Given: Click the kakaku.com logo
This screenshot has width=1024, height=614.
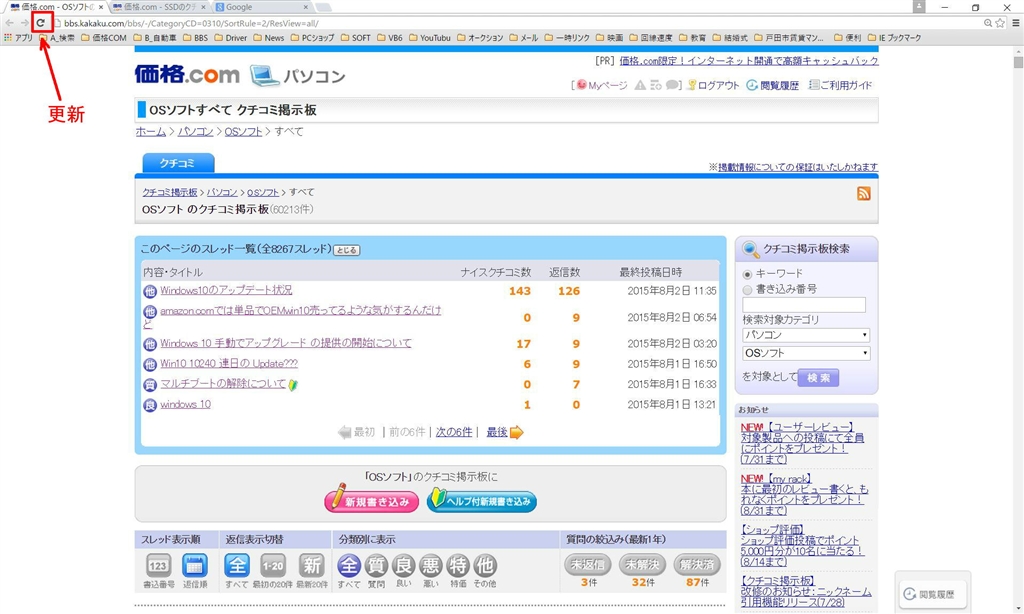Looking at the screenshot, I should pos(187,74).
